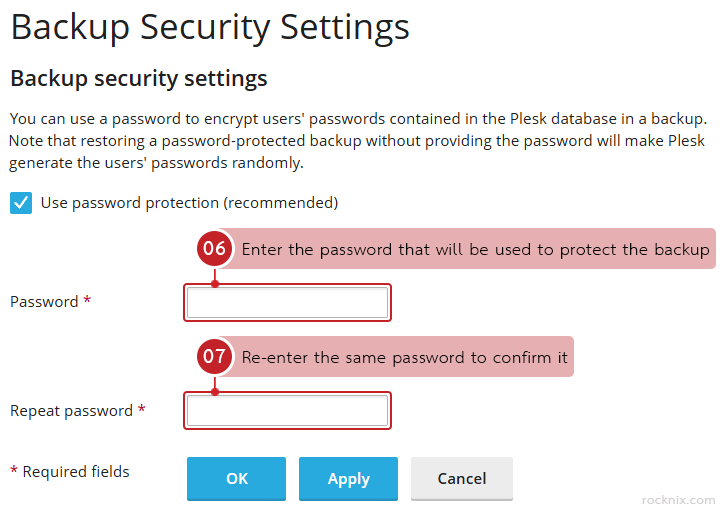Image resolution: width=720 pixels, height=508 pixels.
Task: Click the large "Backup Security Settings" page title
Action: point(210,27)
